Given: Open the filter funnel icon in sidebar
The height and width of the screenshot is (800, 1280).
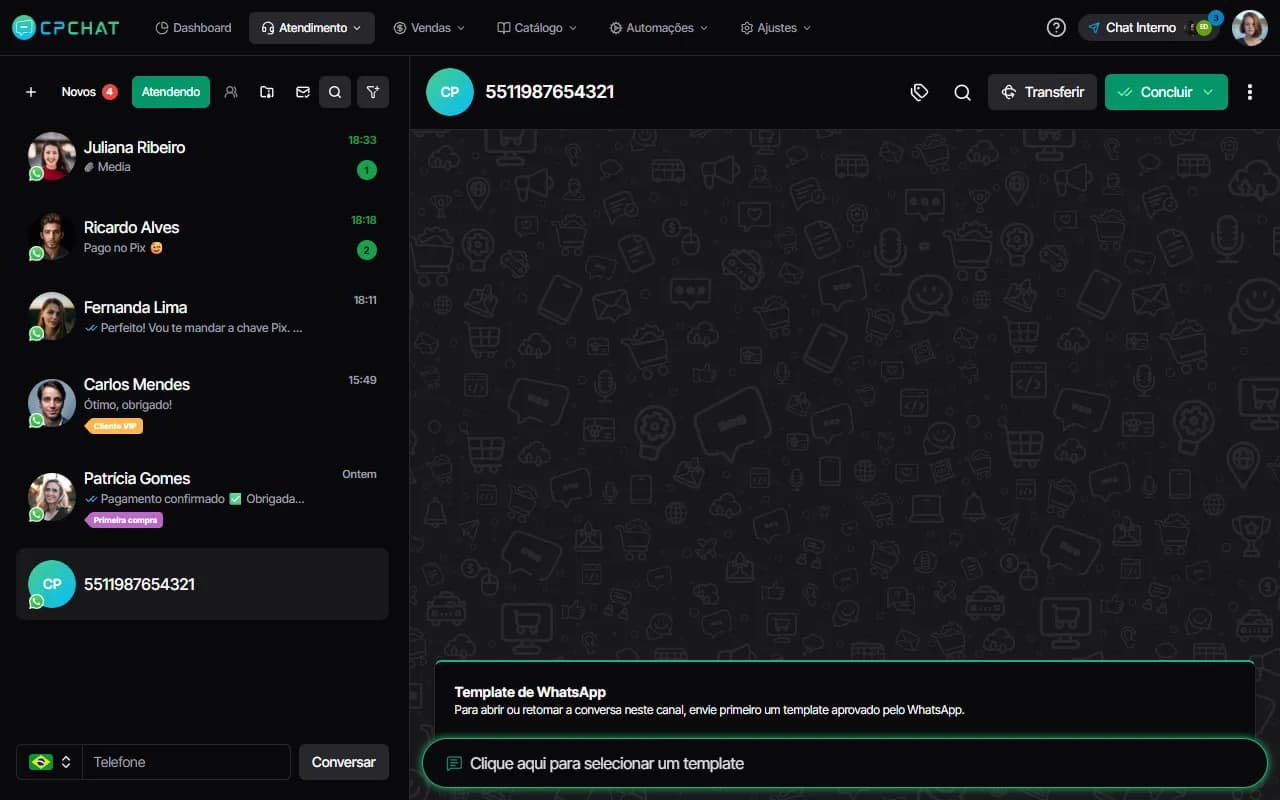Looking at the screenshot, I should [x=373, y=92].
